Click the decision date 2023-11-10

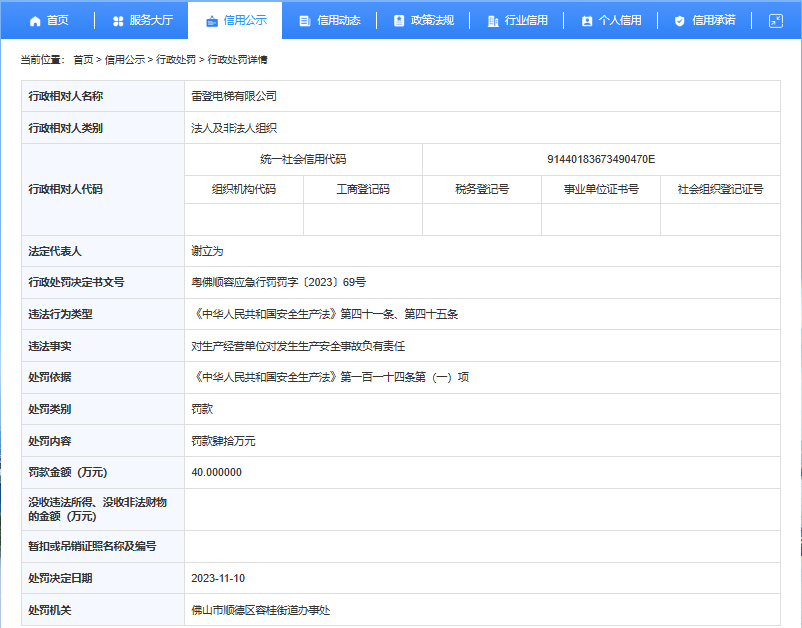(218, 578)
